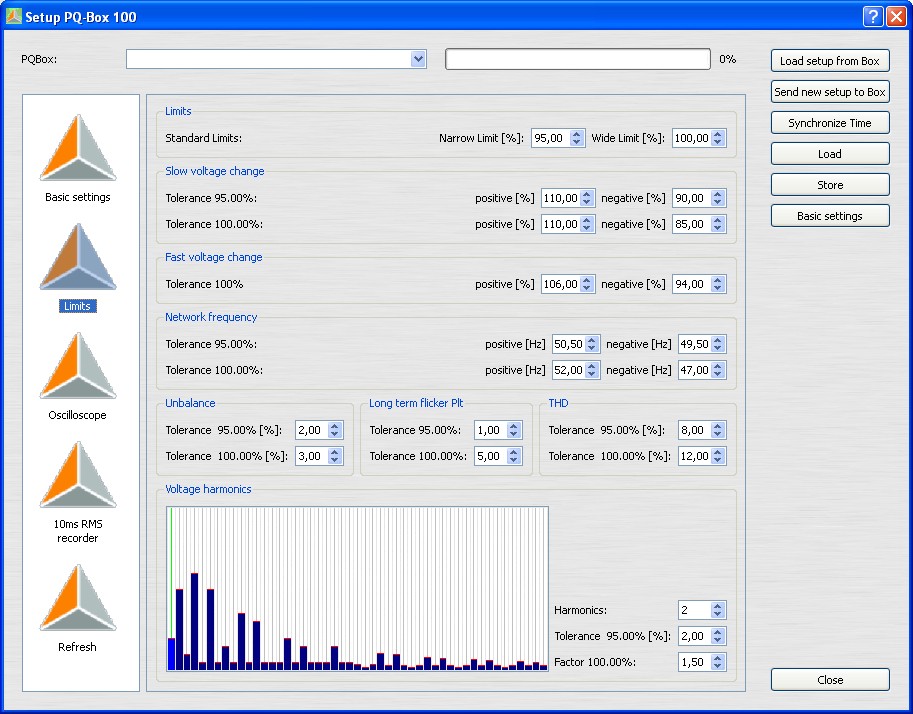This screenshot has width=913, height=714.
Task: Open the Basic settings pyramid icon
Action: click(78, 148)
